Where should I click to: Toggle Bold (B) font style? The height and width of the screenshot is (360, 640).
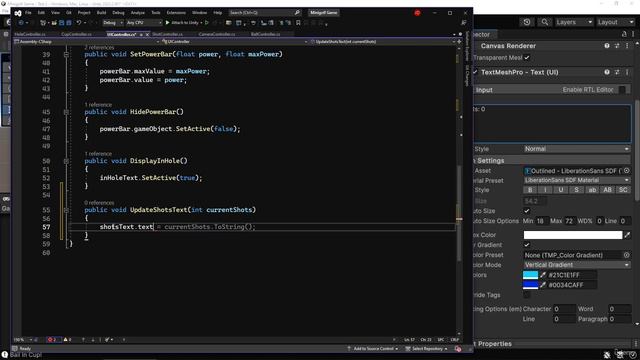click(530, 190)
